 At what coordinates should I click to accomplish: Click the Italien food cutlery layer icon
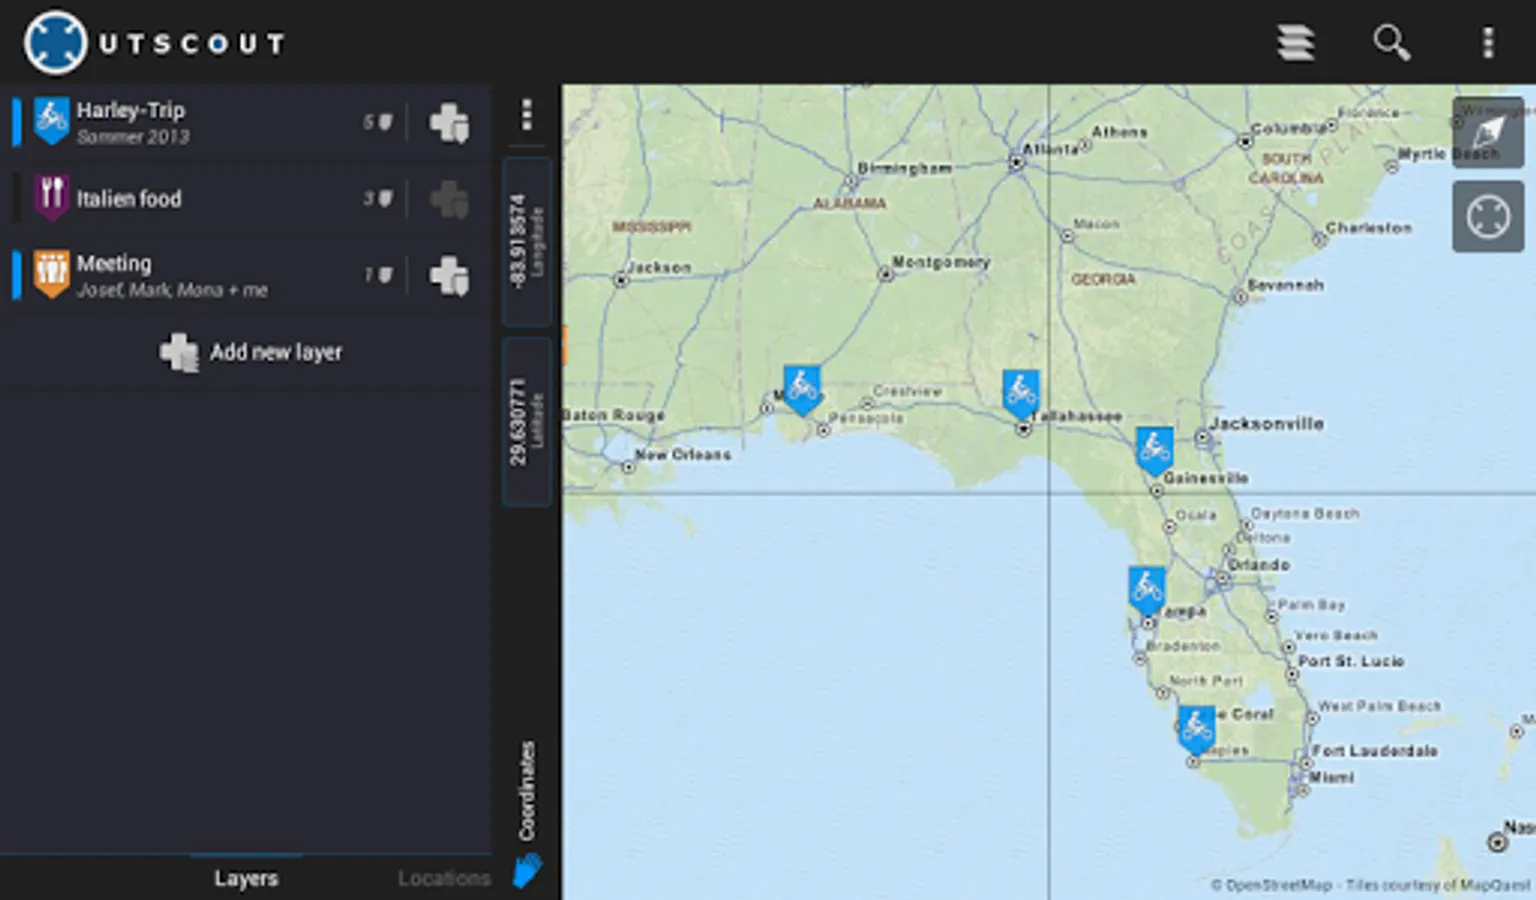52,197
